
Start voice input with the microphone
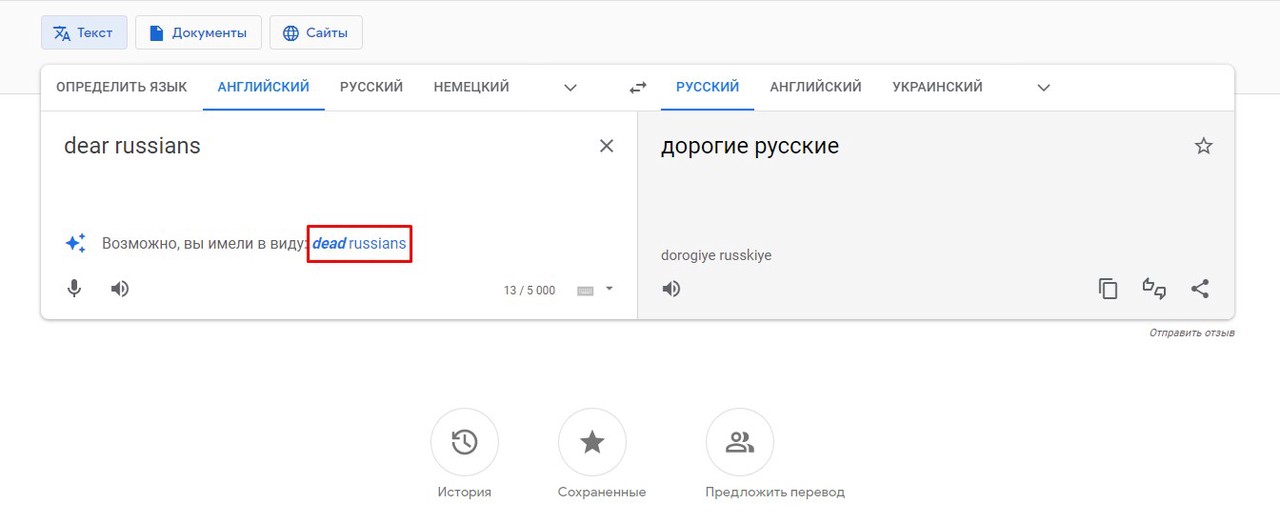click(74, 289)
